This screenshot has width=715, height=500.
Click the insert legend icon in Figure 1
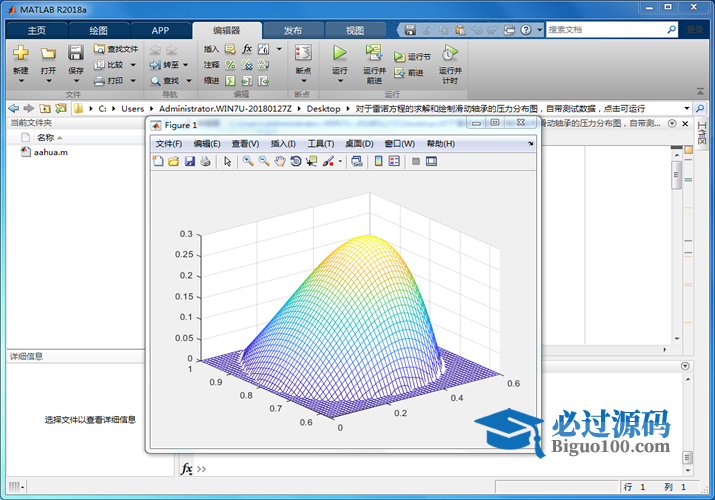tap(394, 161)
